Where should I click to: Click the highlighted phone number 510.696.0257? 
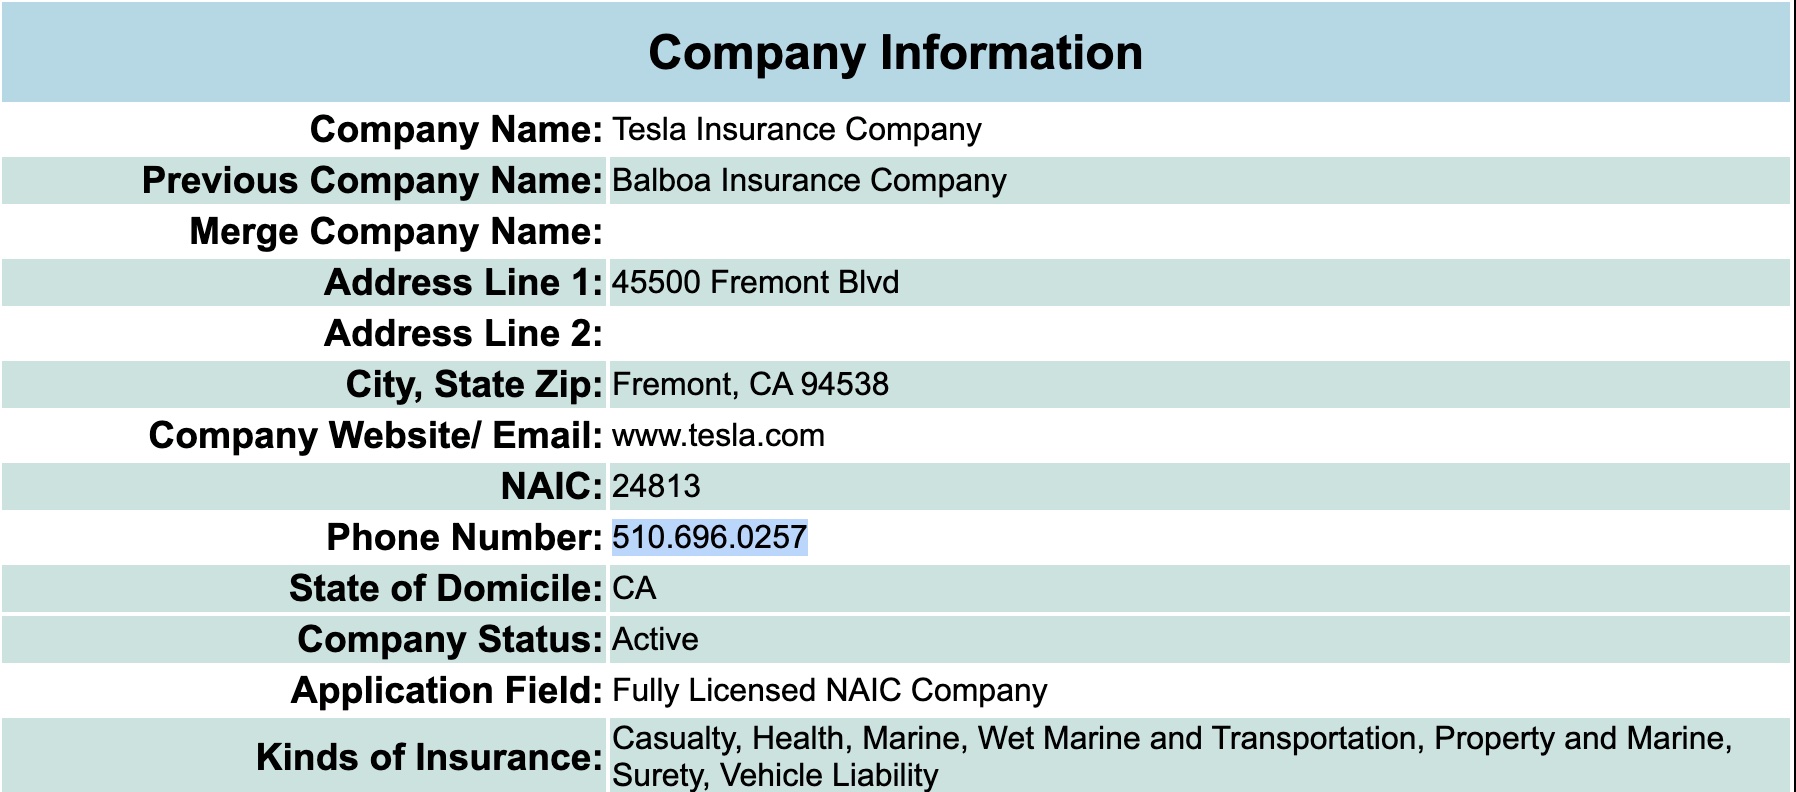[x=709, y=537]
